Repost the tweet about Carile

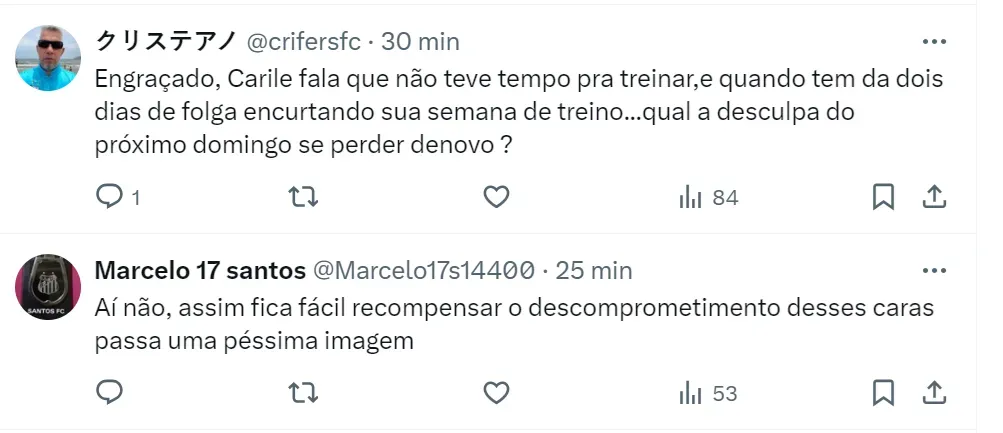[x=302, y=197]
